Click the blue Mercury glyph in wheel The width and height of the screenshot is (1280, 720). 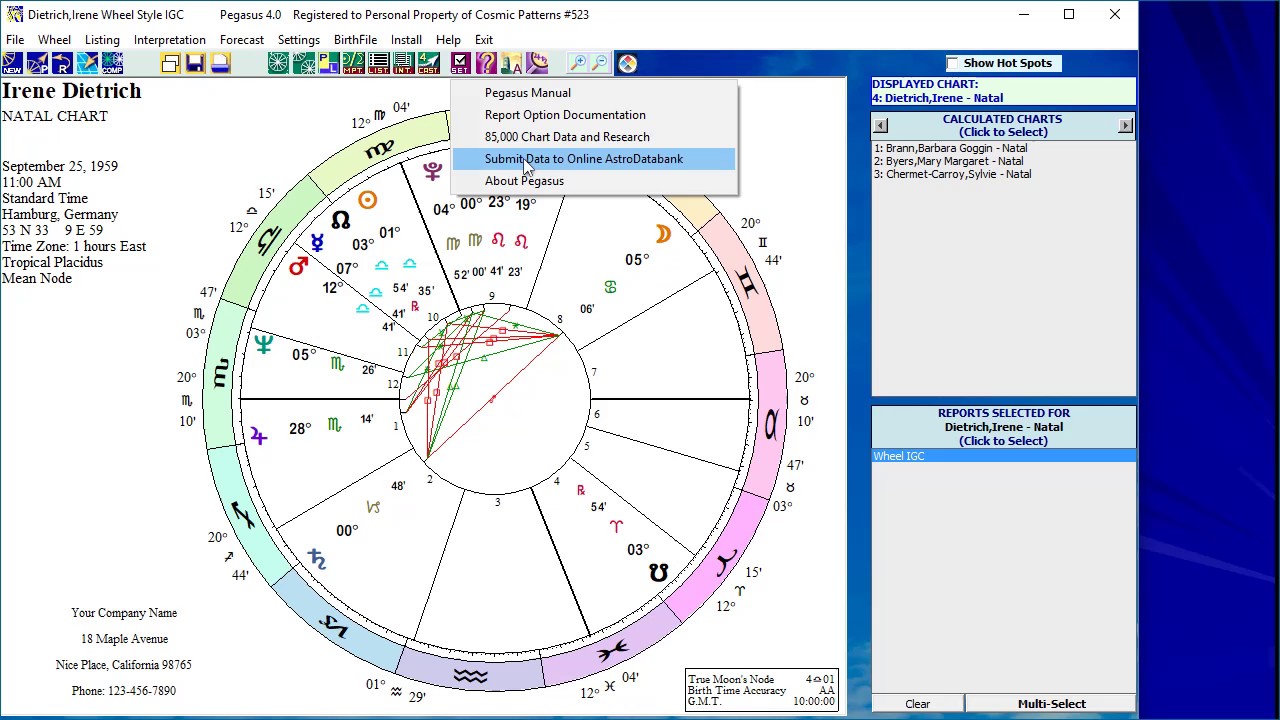click(x=317, y=243)
